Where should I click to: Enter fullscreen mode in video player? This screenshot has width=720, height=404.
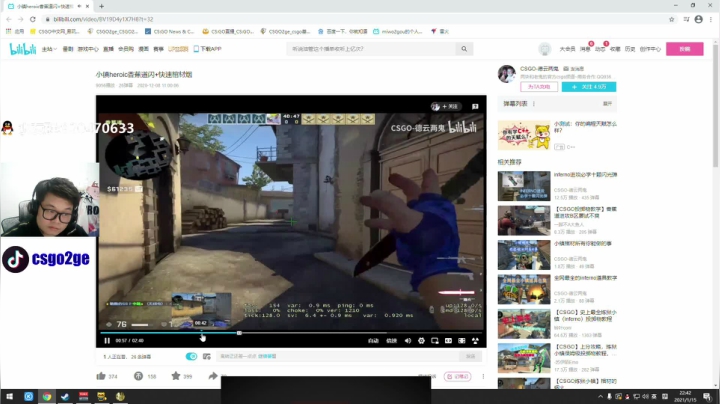click(x=475, y=341)
